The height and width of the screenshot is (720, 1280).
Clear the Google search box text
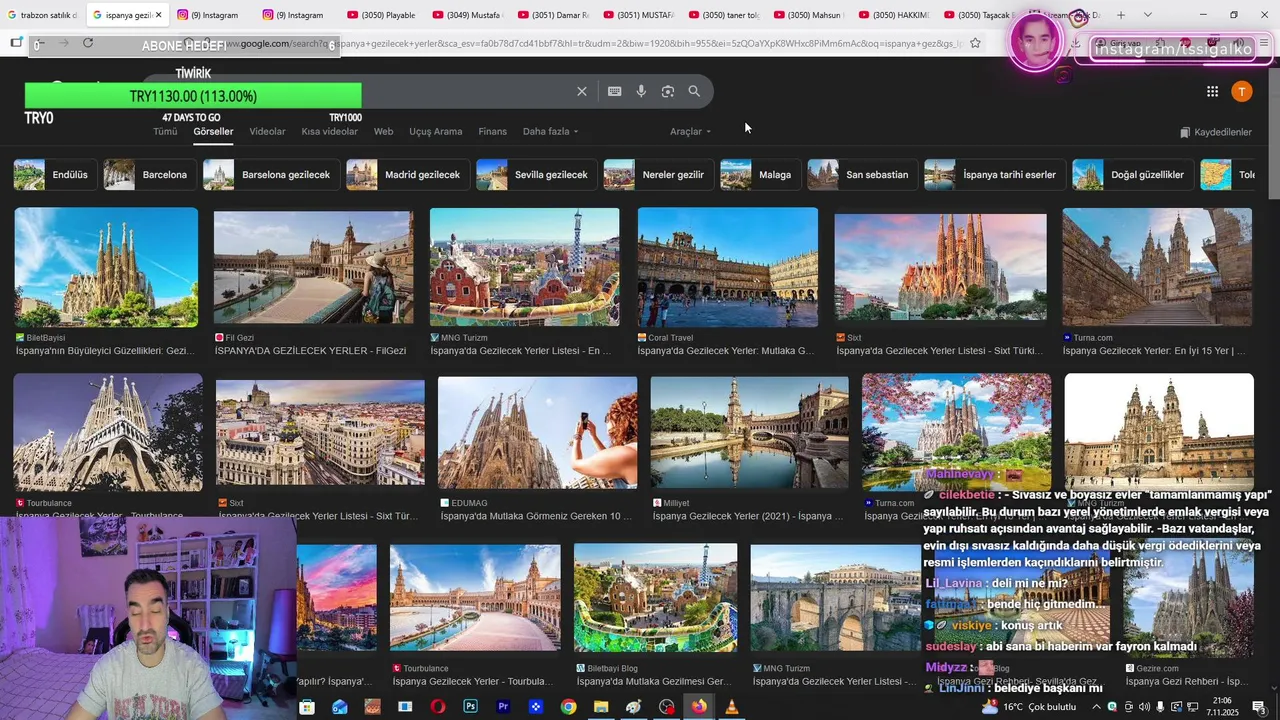[582, 91]
